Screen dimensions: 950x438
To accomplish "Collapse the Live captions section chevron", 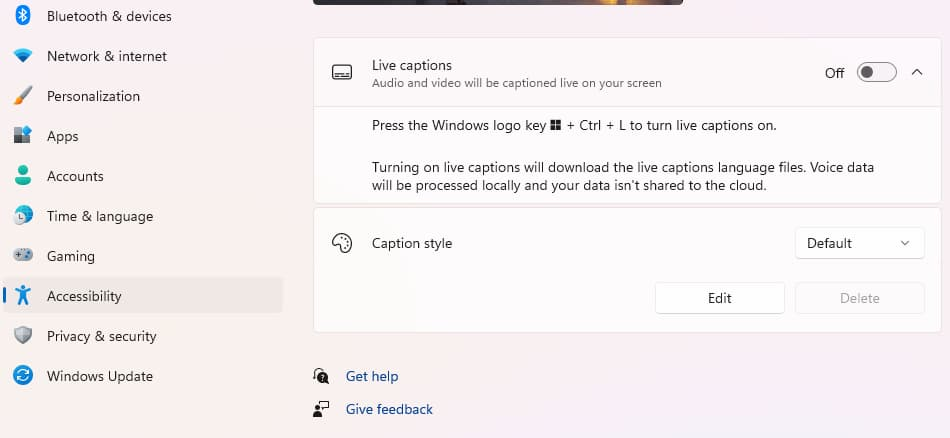I will pos(917,72).
